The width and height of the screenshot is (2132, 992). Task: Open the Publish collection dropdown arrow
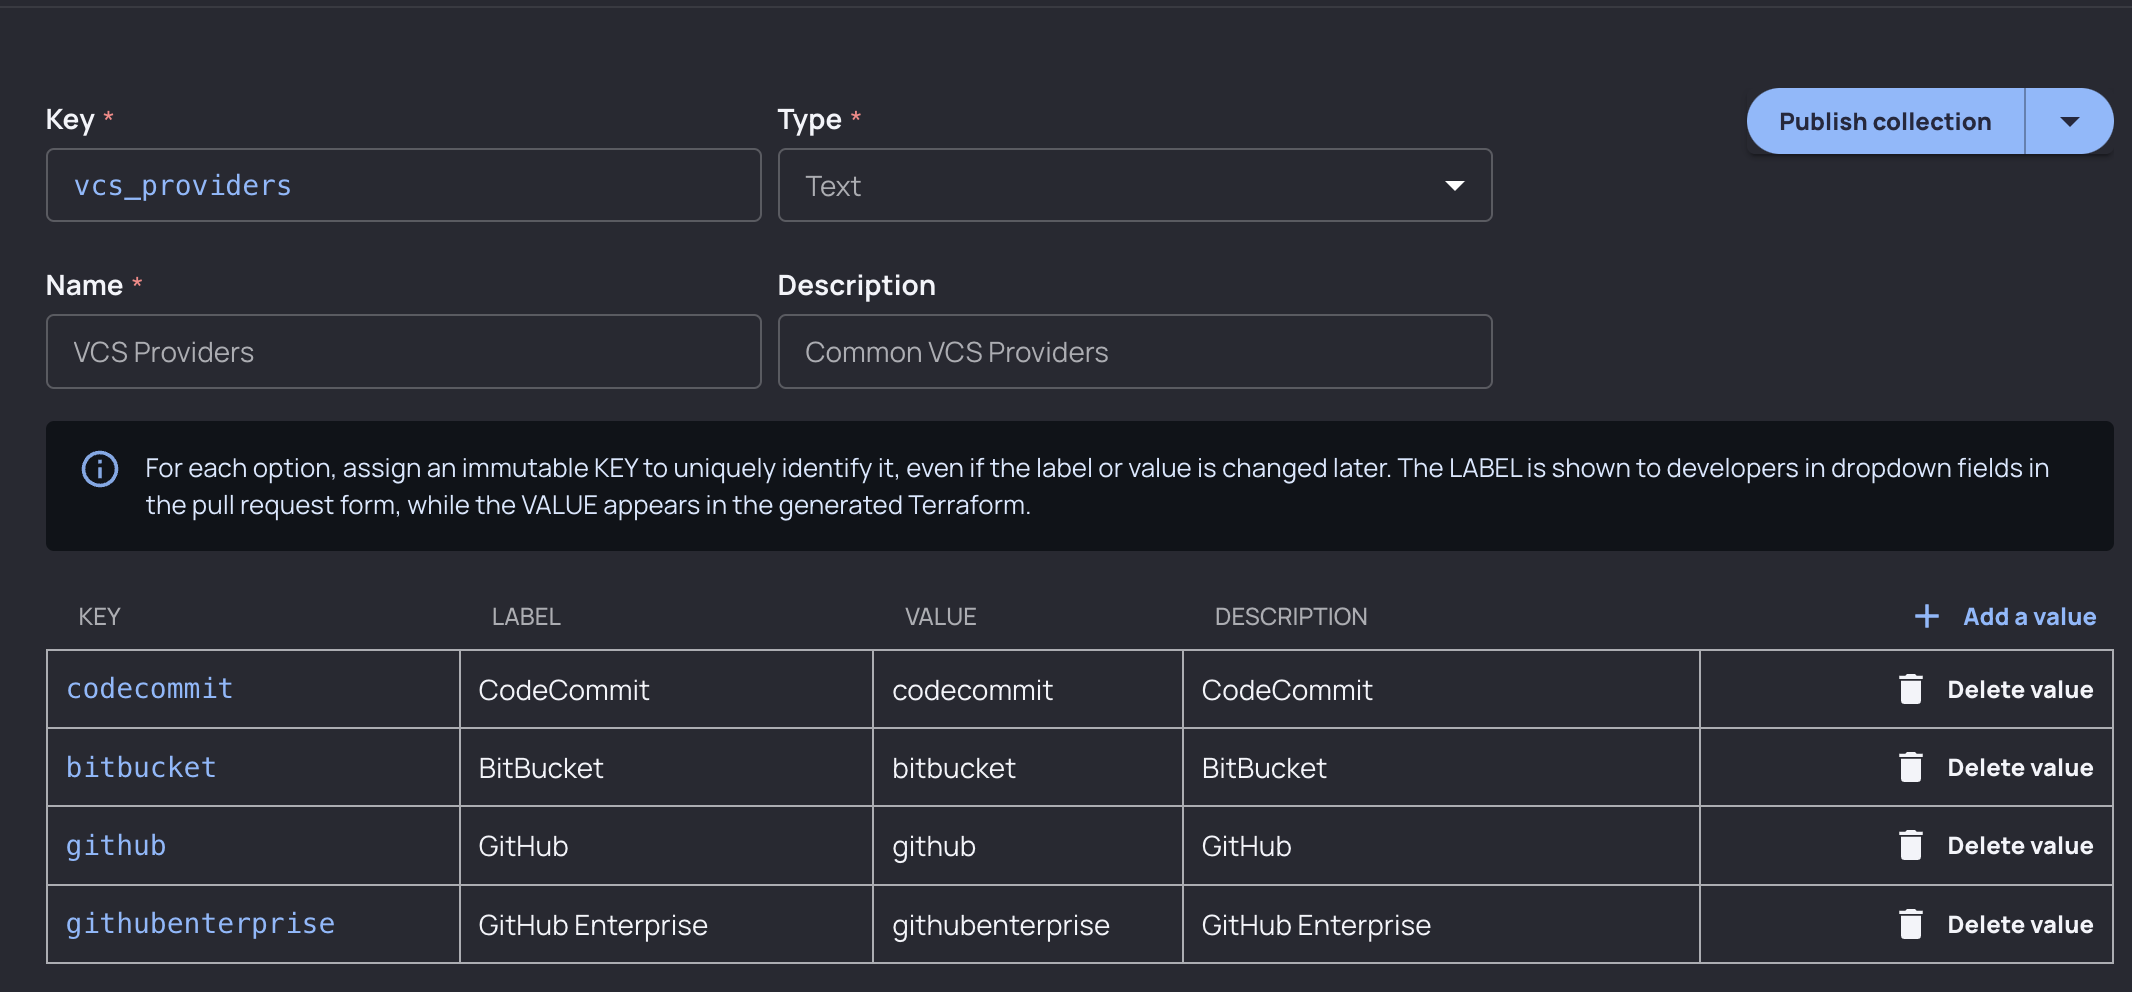[x=2069, y=121]
